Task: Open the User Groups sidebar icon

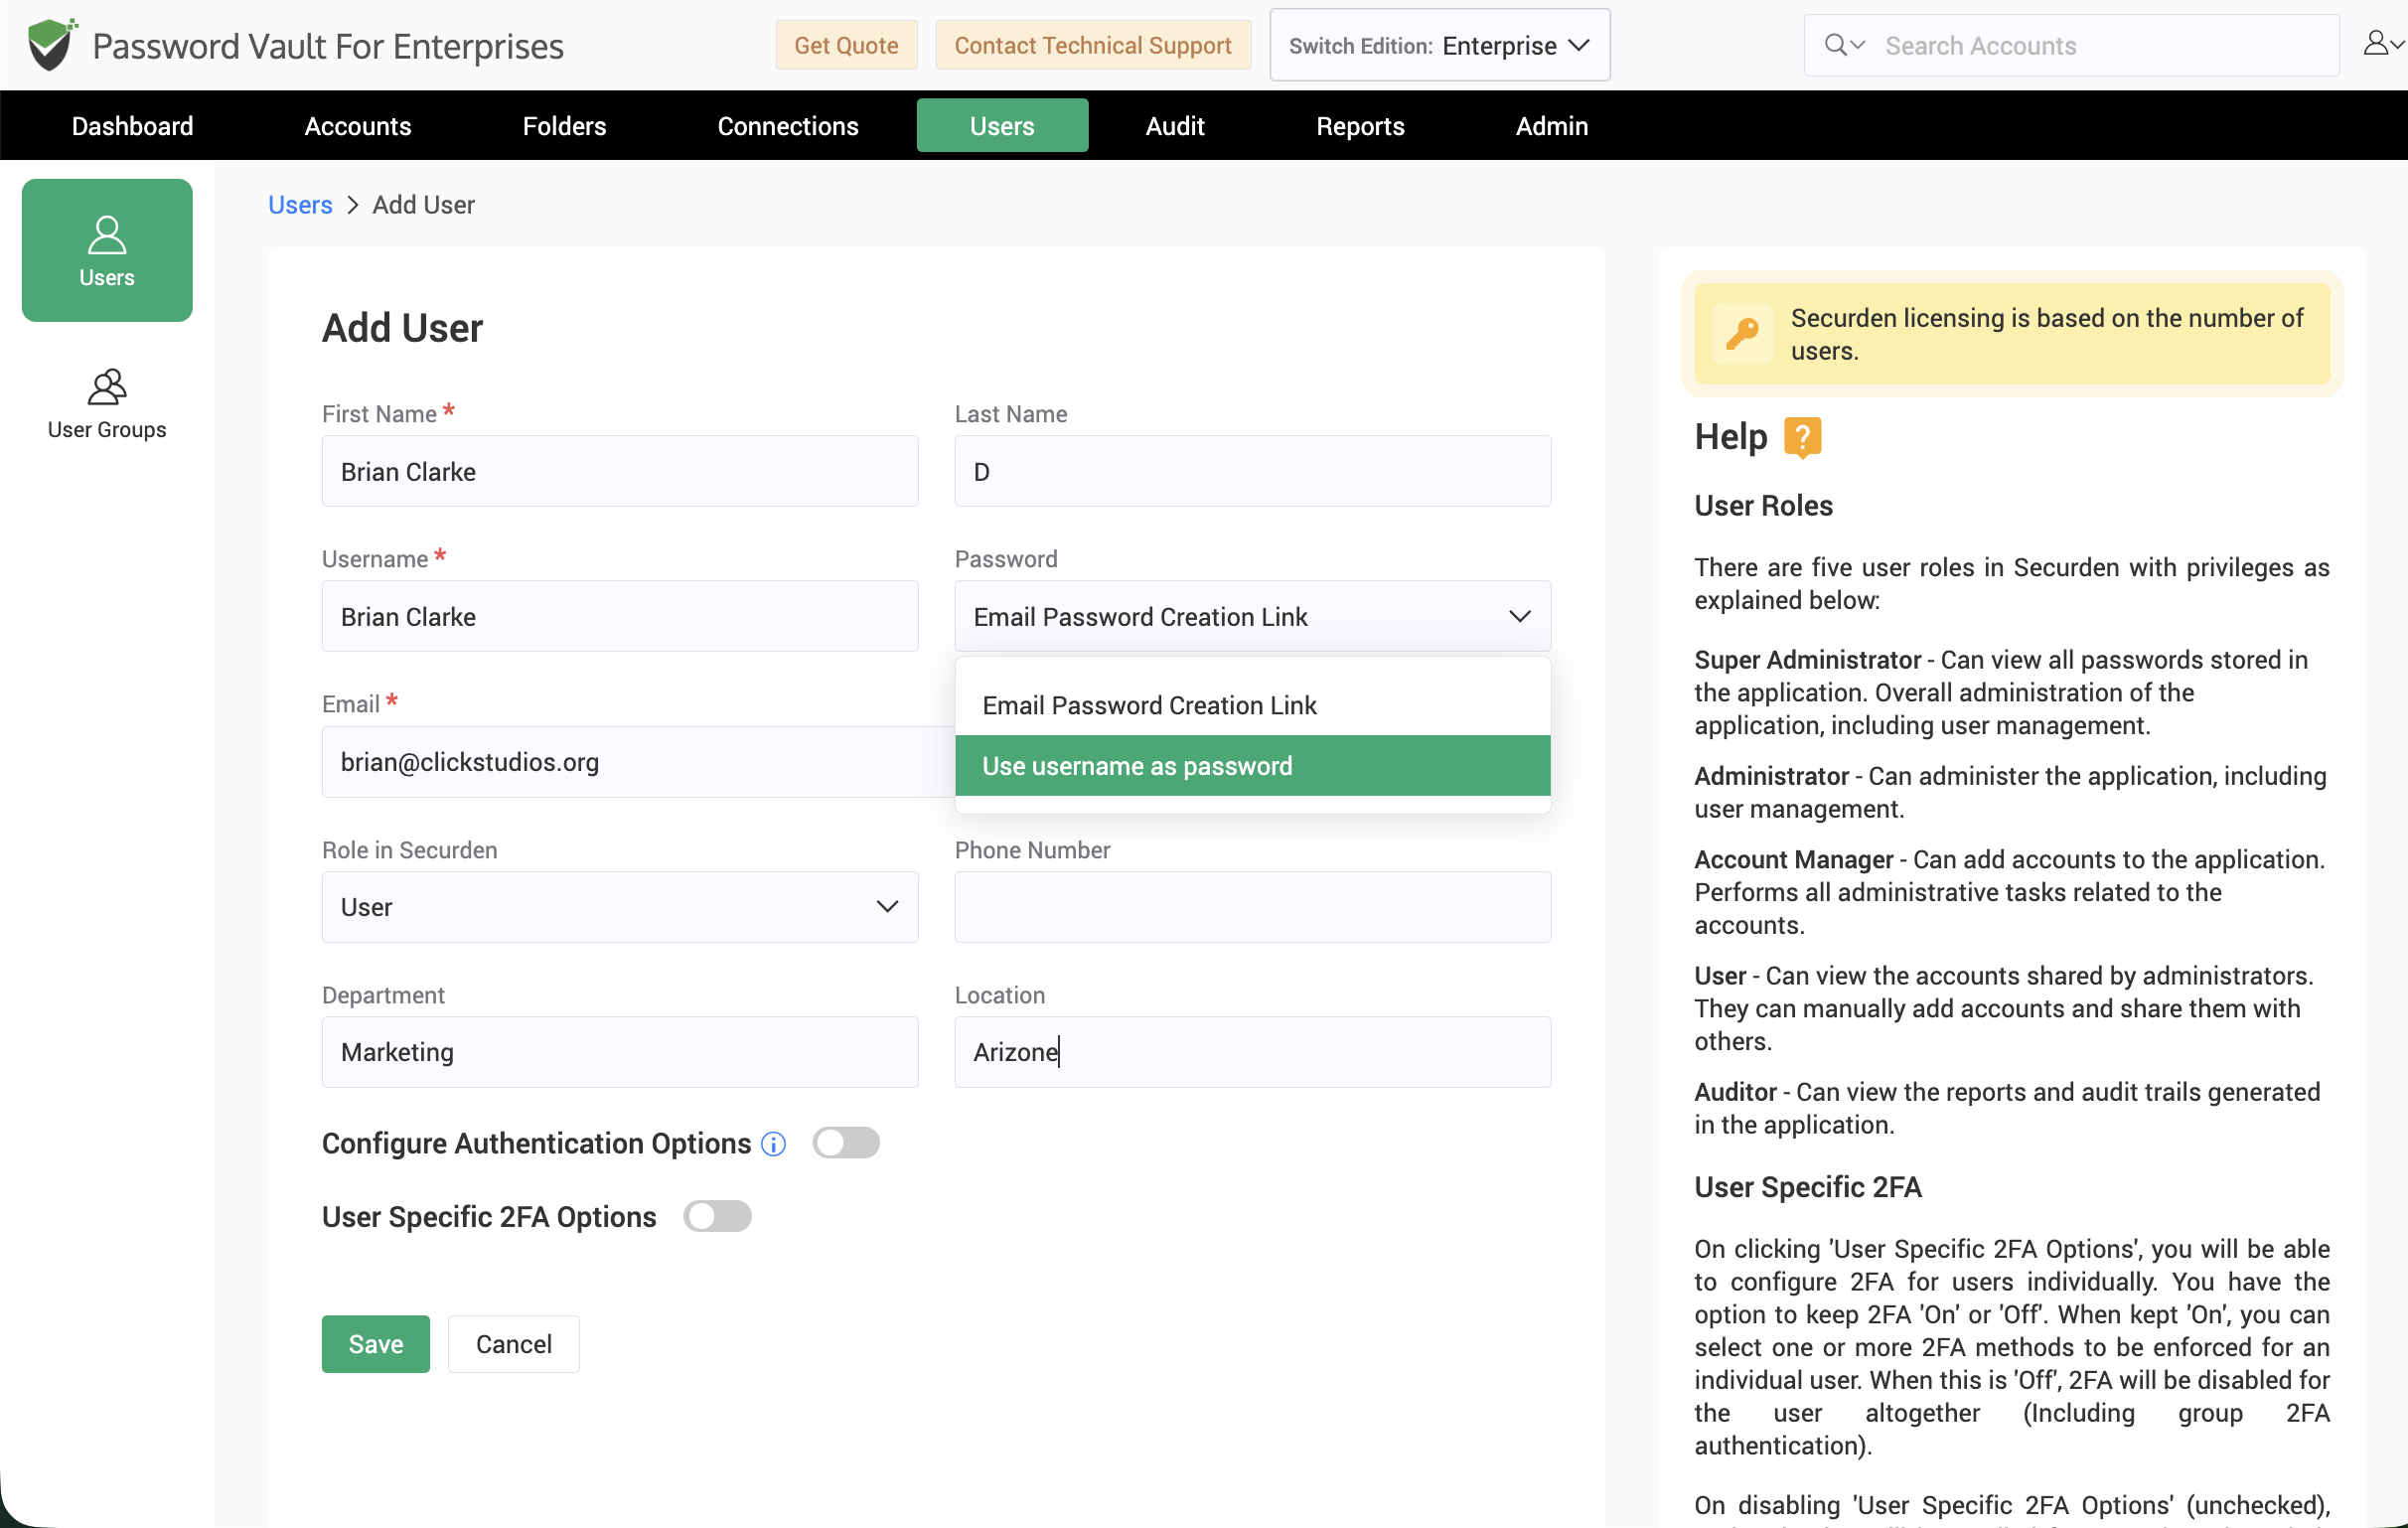Action: (x=107, y=404)
